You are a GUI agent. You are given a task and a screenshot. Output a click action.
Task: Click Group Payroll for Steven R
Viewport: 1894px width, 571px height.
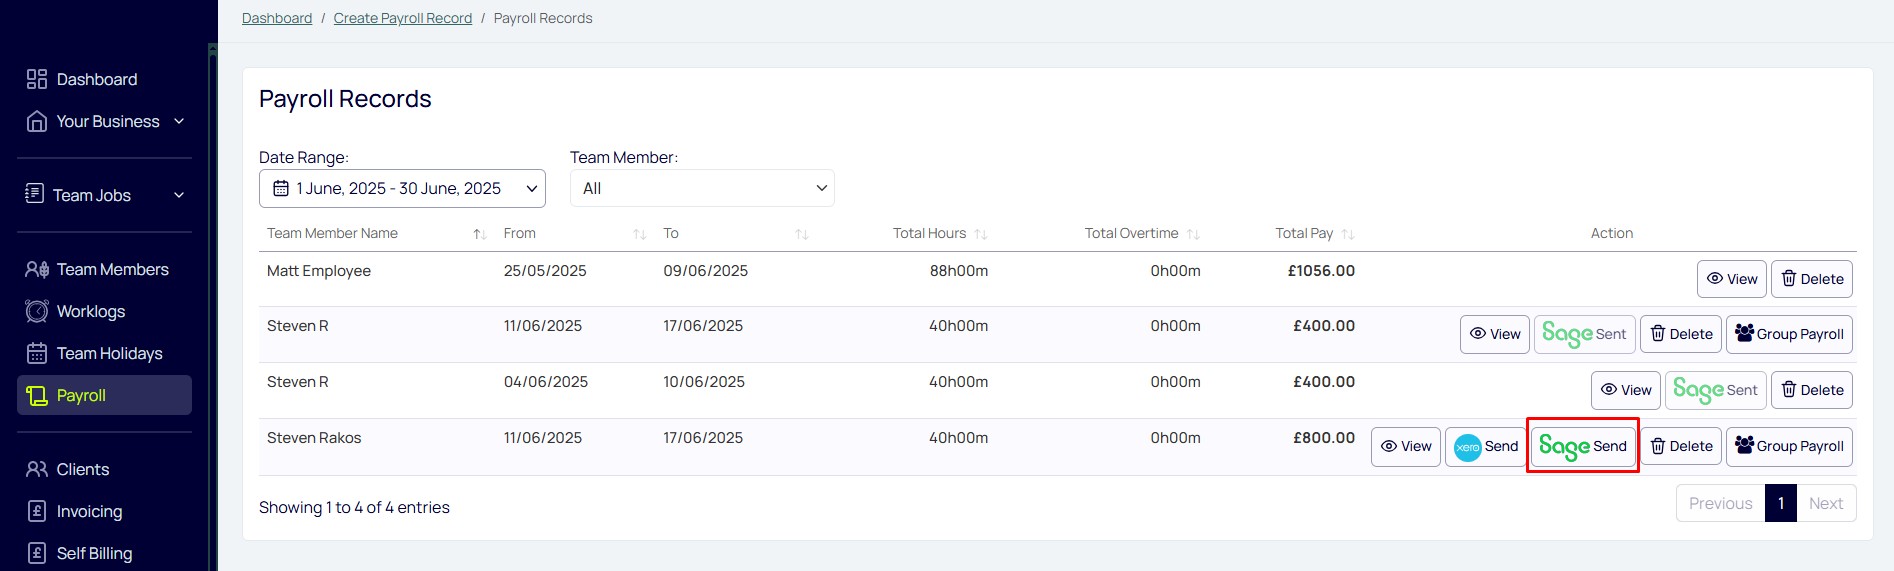click(1789, 334)
